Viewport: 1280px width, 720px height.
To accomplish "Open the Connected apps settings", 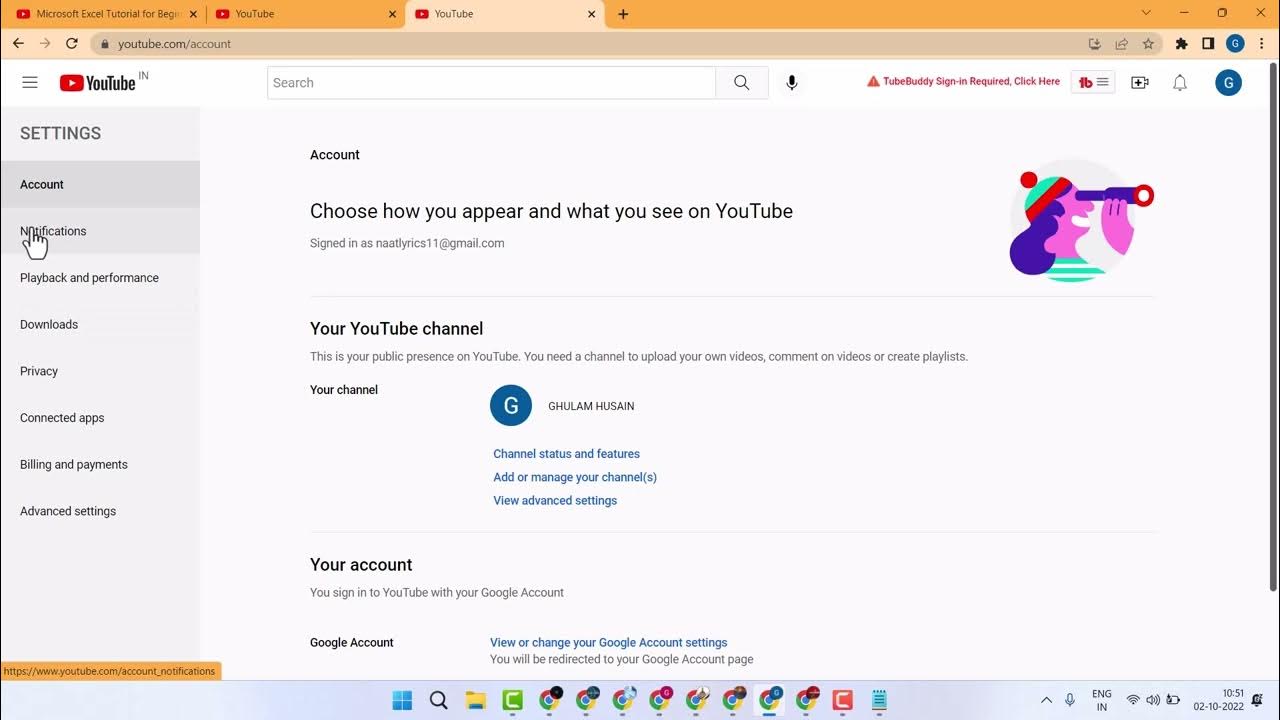I will [100, 418].
